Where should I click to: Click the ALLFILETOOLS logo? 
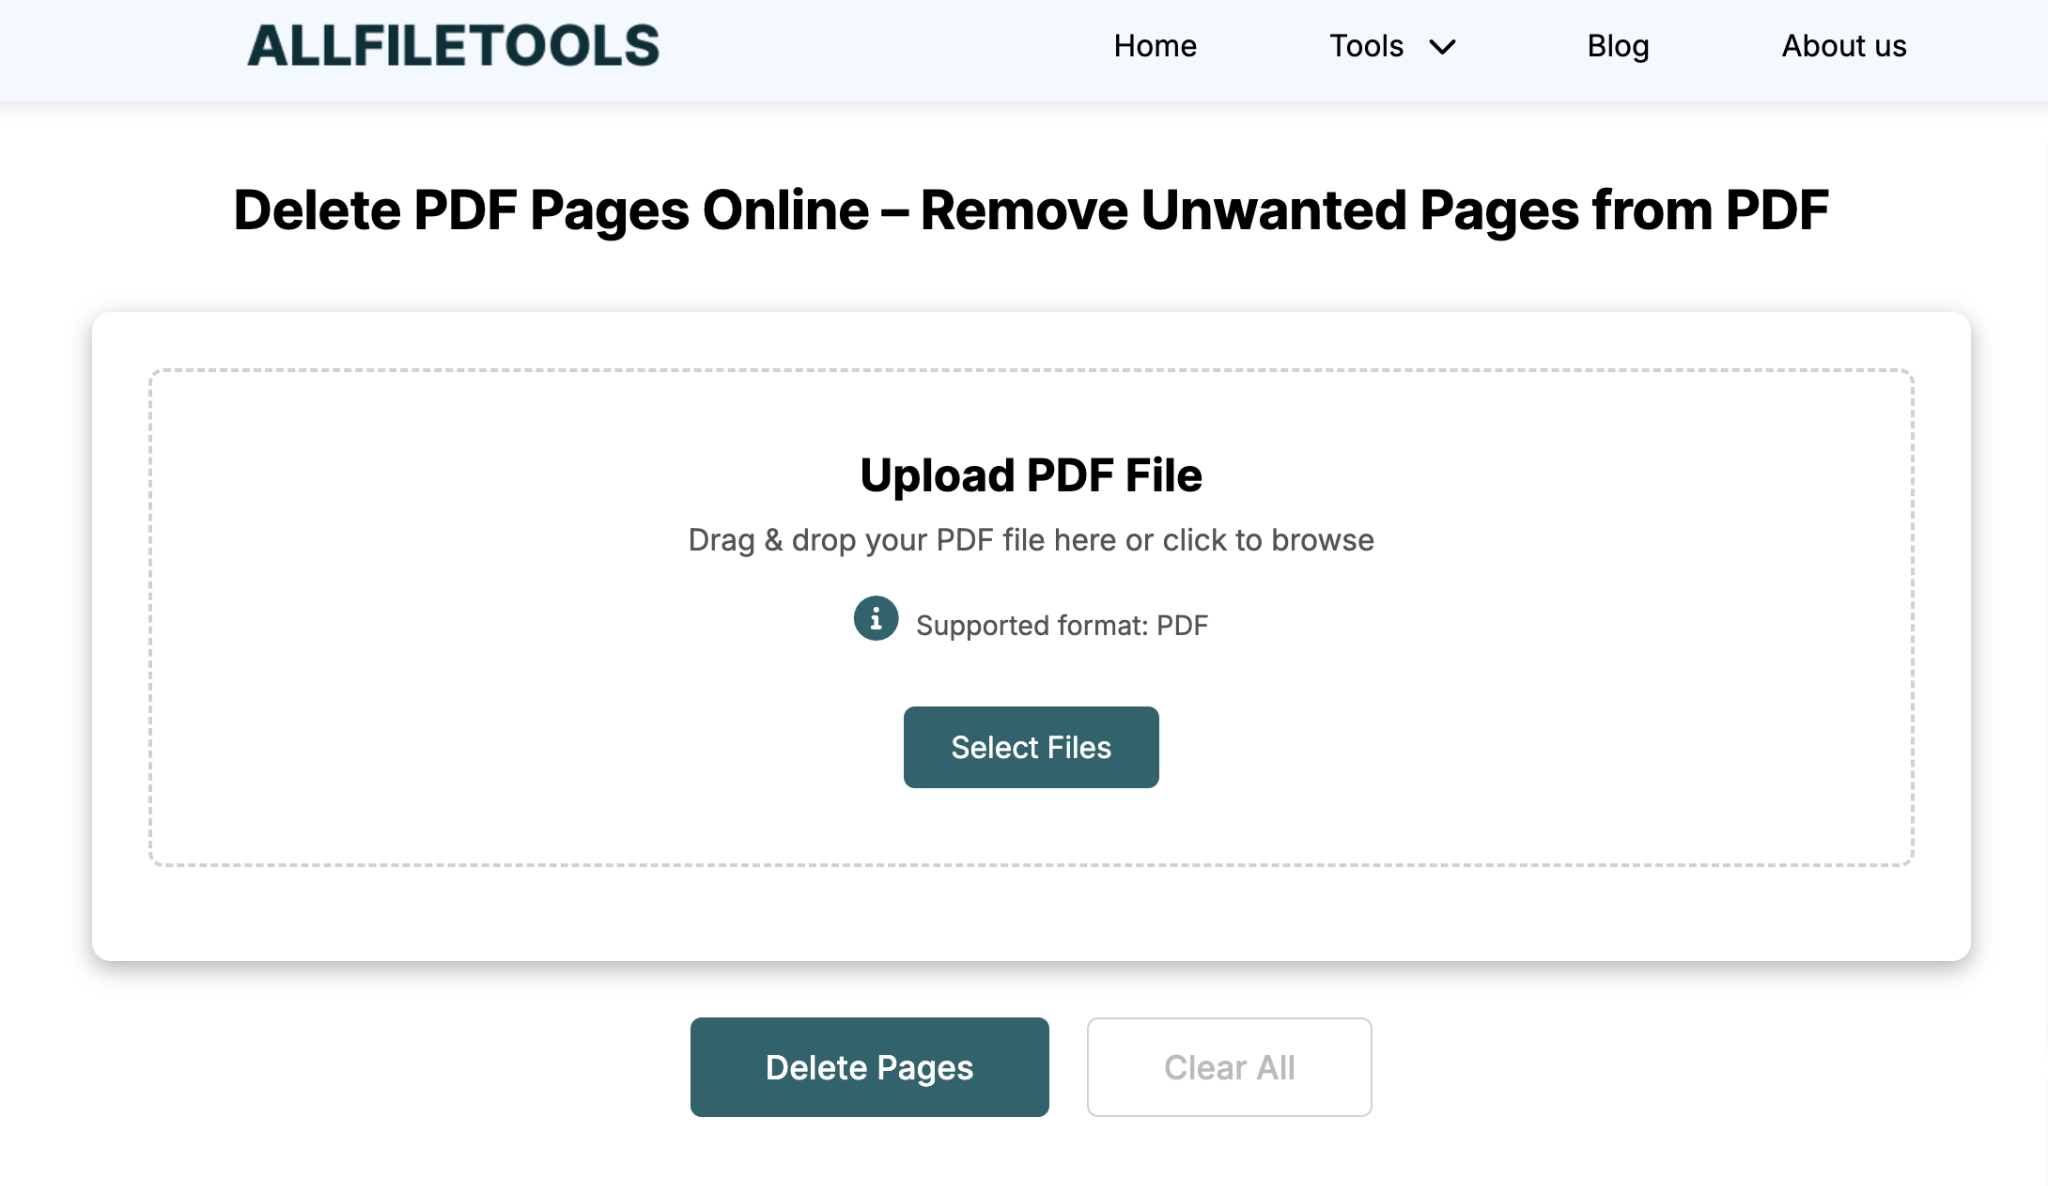point(453,46)
